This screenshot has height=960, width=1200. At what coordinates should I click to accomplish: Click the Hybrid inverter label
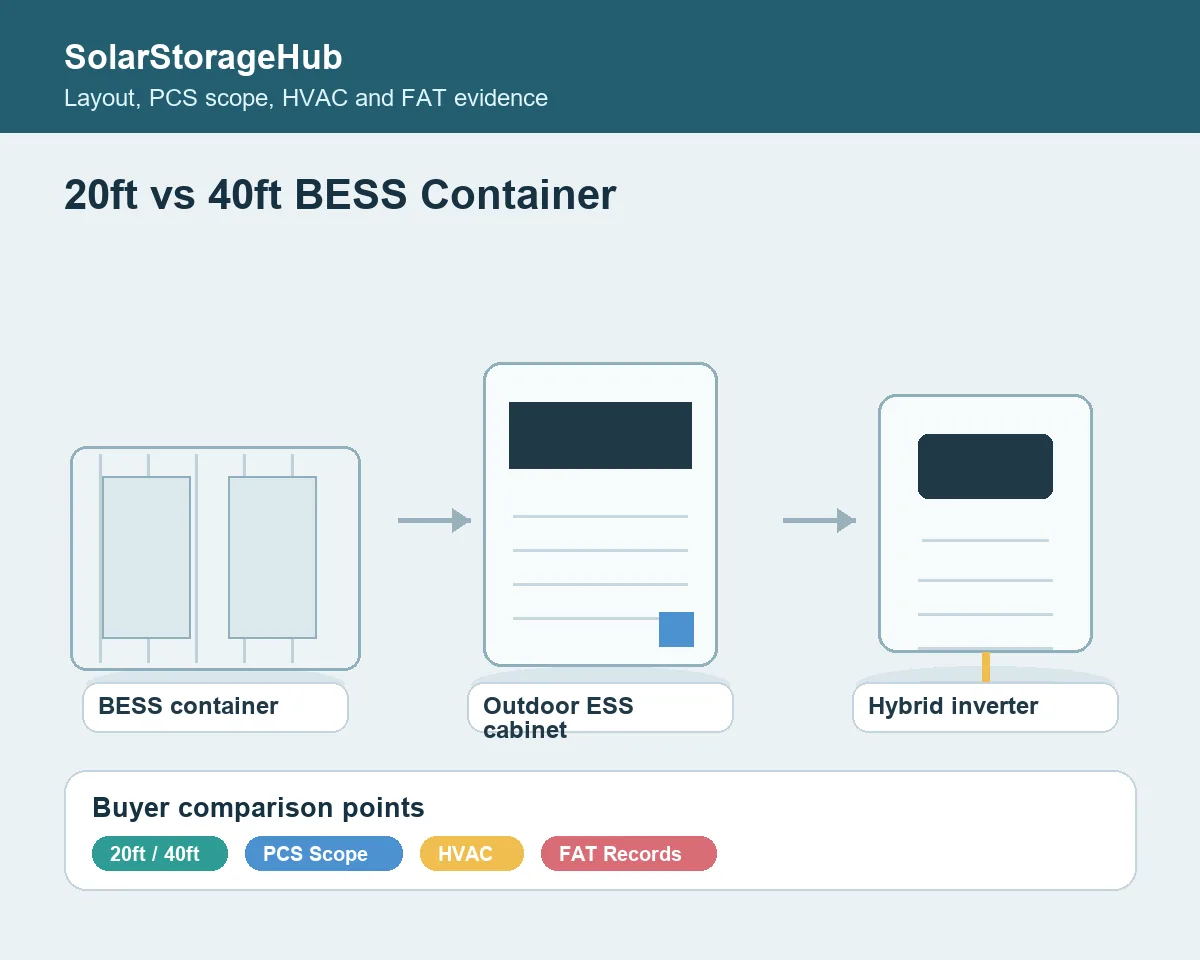(985, 707)
